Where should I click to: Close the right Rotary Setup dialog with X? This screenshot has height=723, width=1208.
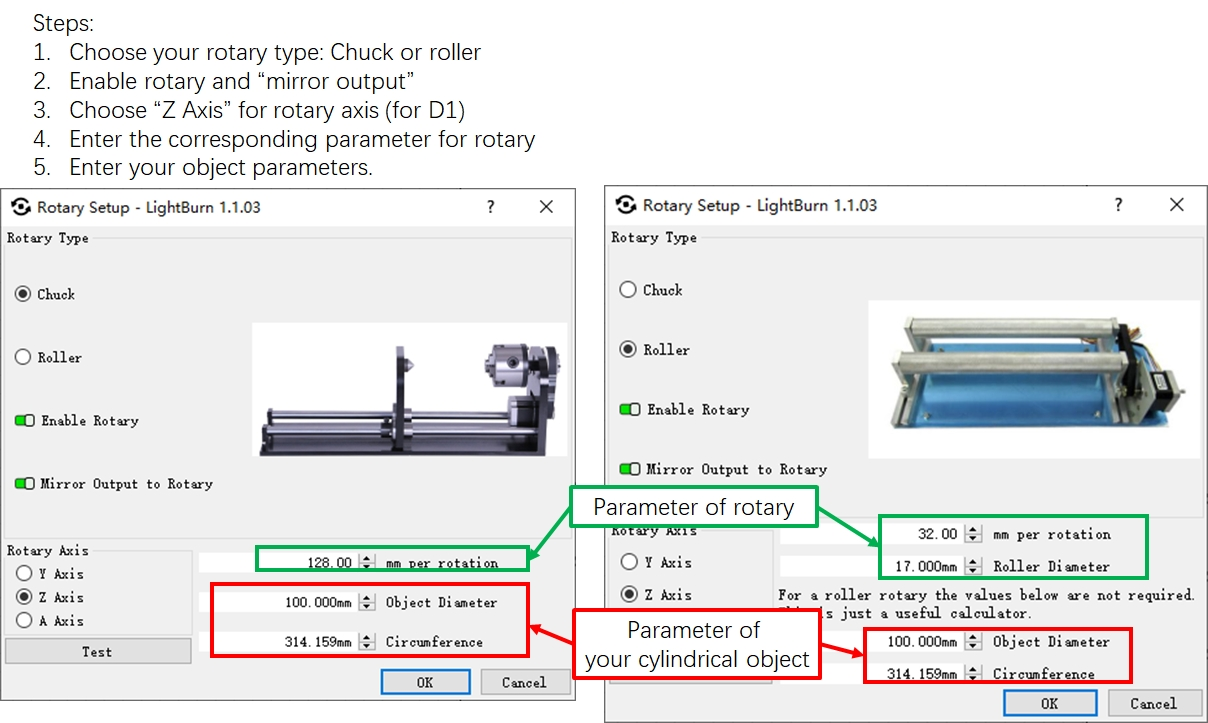tap(1176, 205)
